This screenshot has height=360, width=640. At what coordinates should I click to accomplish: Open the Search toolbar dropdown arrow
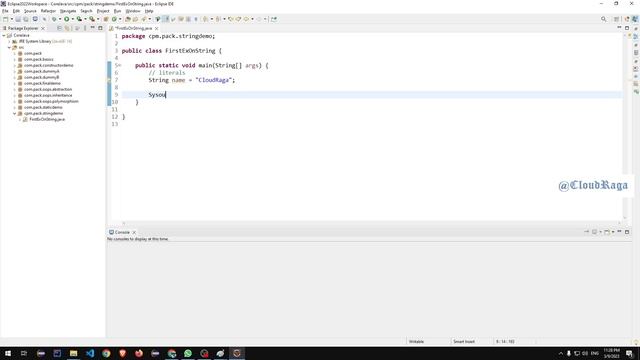150,19
